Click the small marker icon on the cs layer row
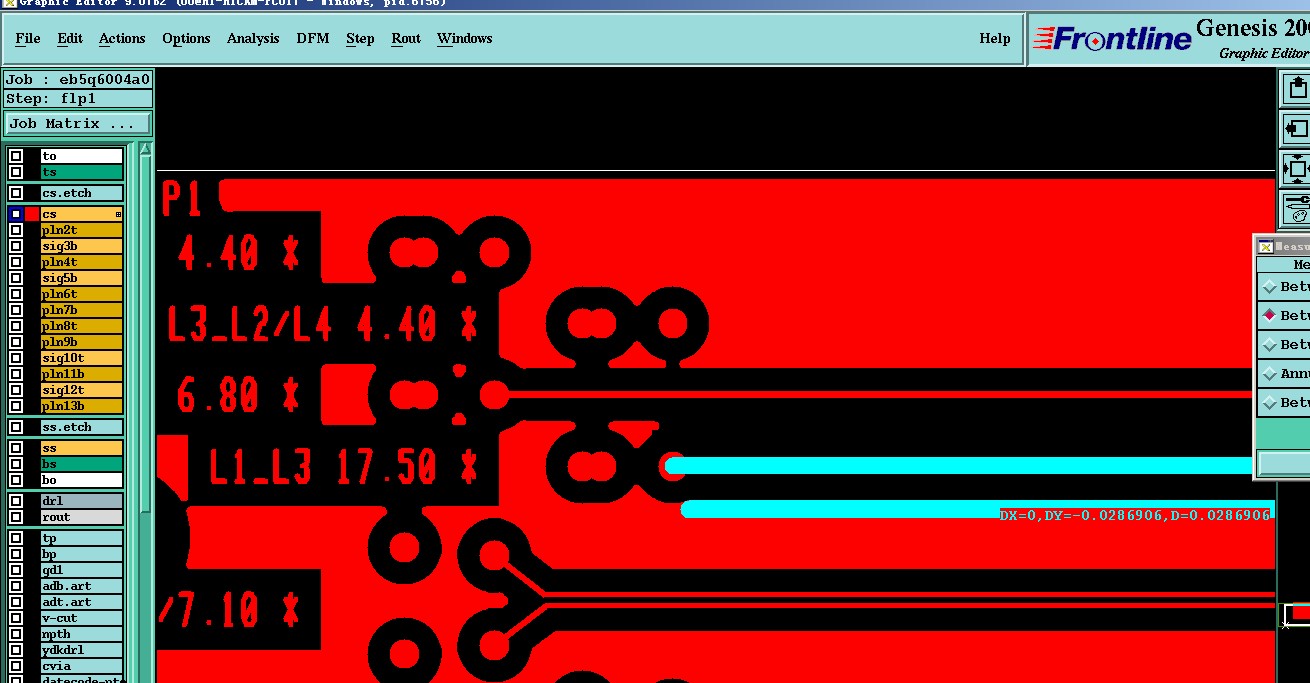This screenshot has width=1310, height=683. tap(118, 214)
